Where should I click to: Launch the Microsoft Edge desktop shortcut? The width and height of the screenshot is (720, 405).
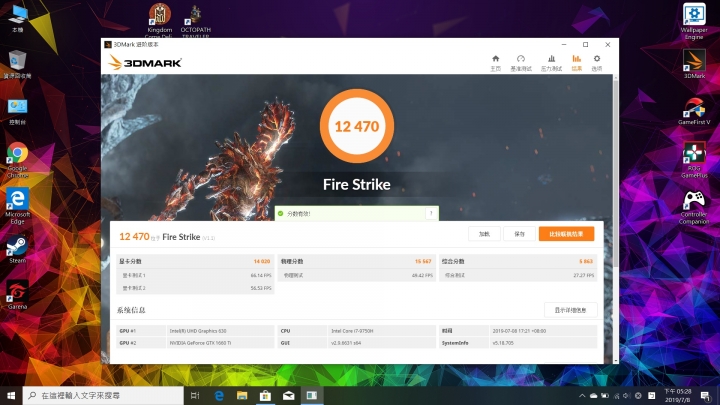coord(17,206)
